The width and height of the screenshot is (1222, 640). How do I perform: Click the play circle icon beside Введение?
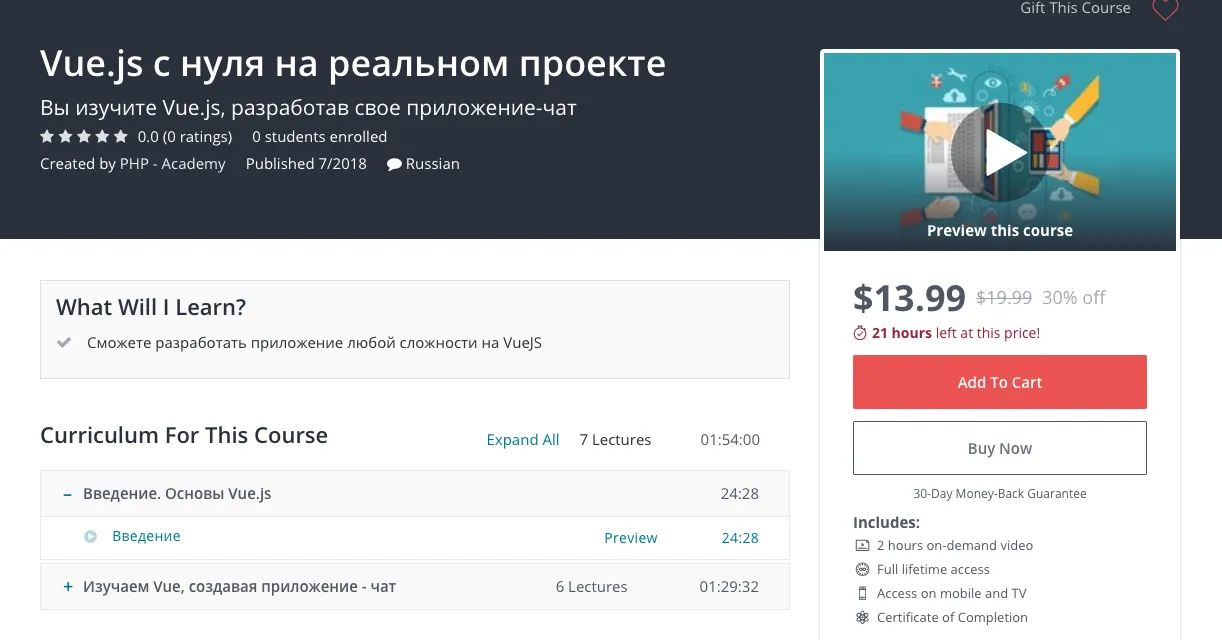(x=91, y=537)
